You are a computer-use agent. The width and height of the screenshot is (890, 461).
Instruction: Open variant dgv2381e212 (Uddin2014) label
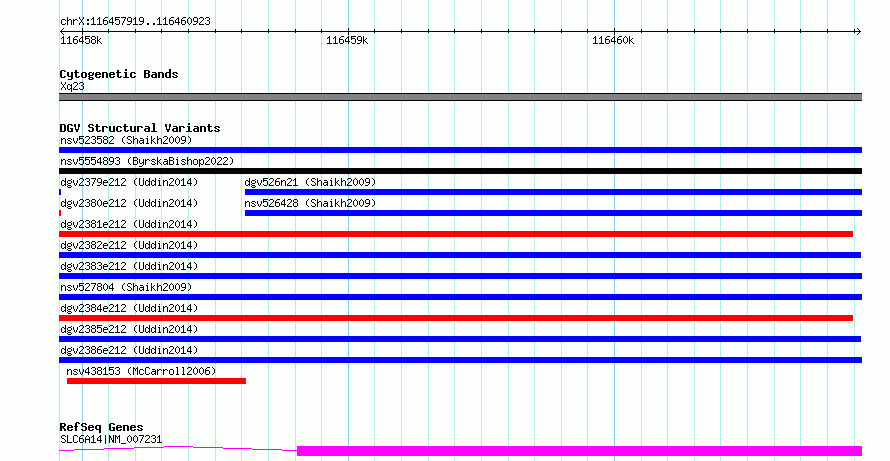point(129,224)
